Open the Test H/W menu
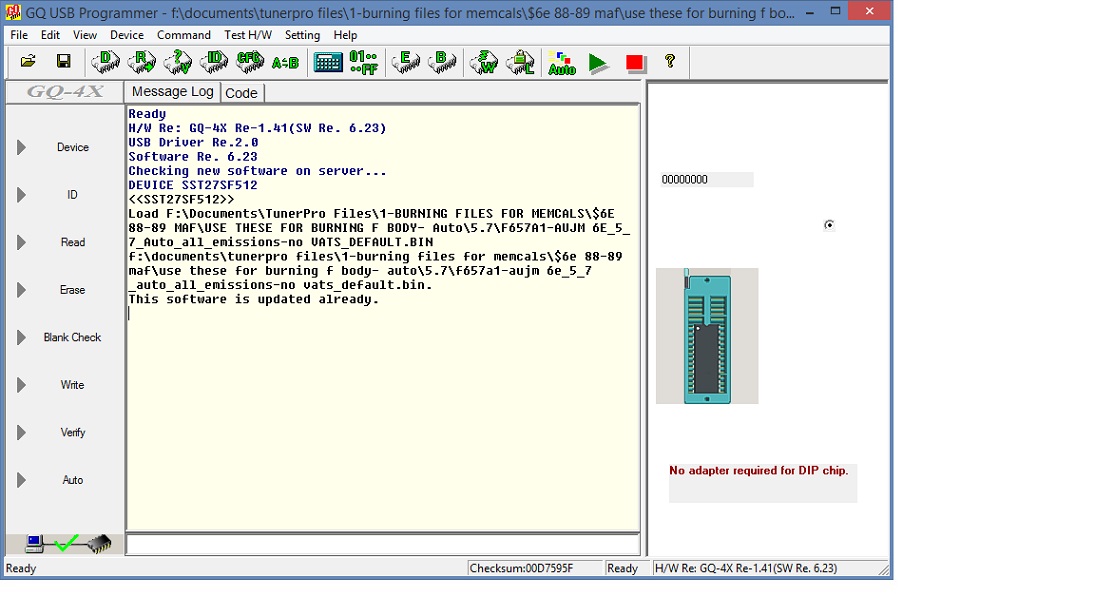1095x616 pixels. (x=248, y=35)
